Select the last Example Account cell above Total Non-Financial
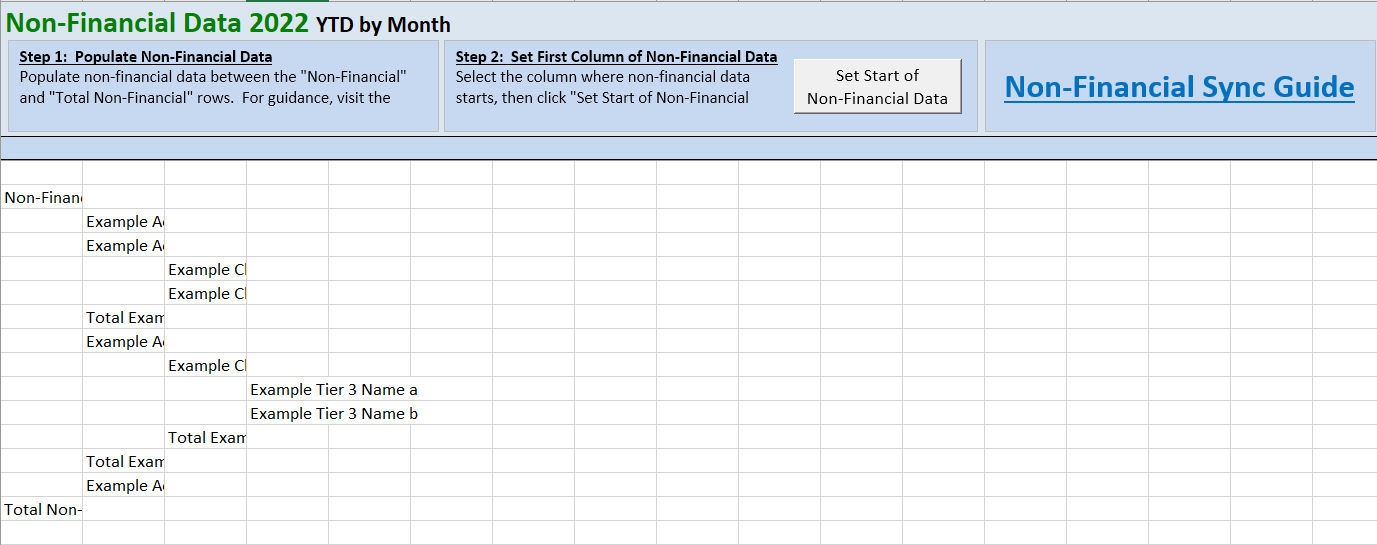 124,485
